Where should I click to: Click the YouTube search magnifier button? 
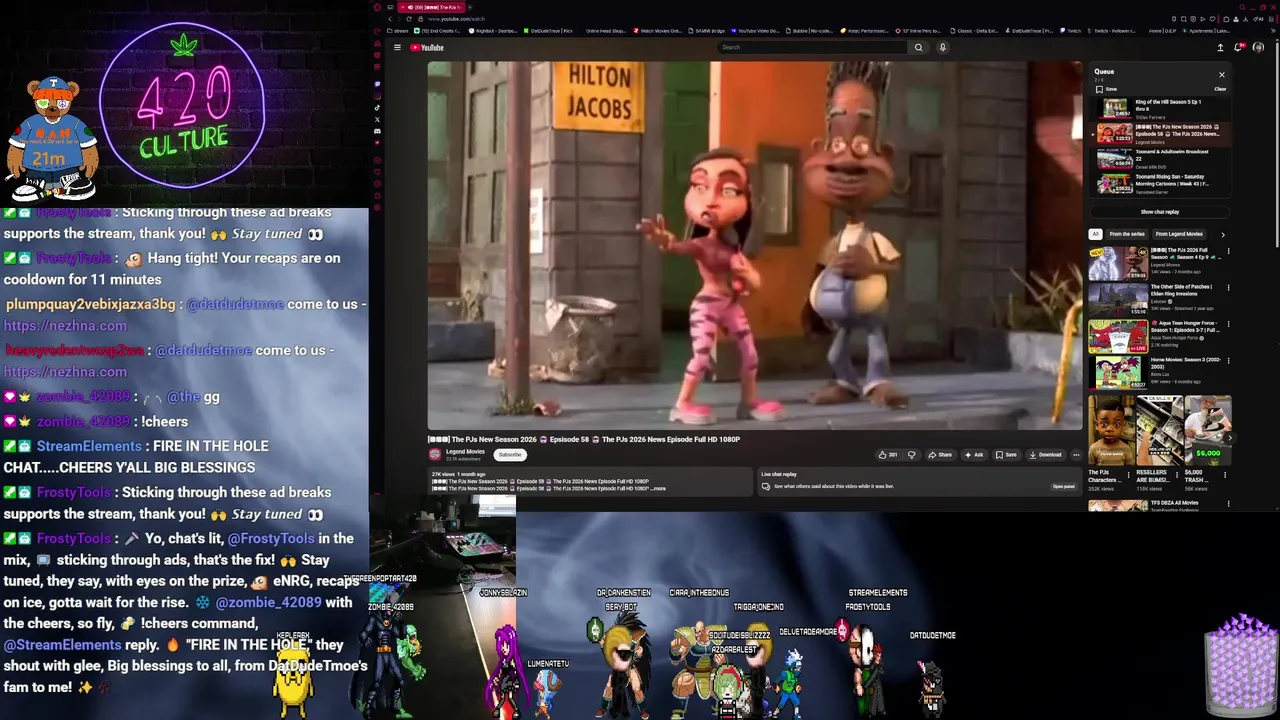pos(918,47)
